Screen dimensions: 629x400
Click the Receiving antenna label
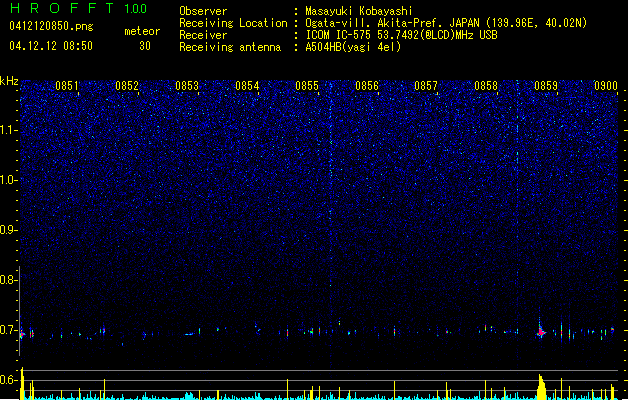tap(230, 47)
